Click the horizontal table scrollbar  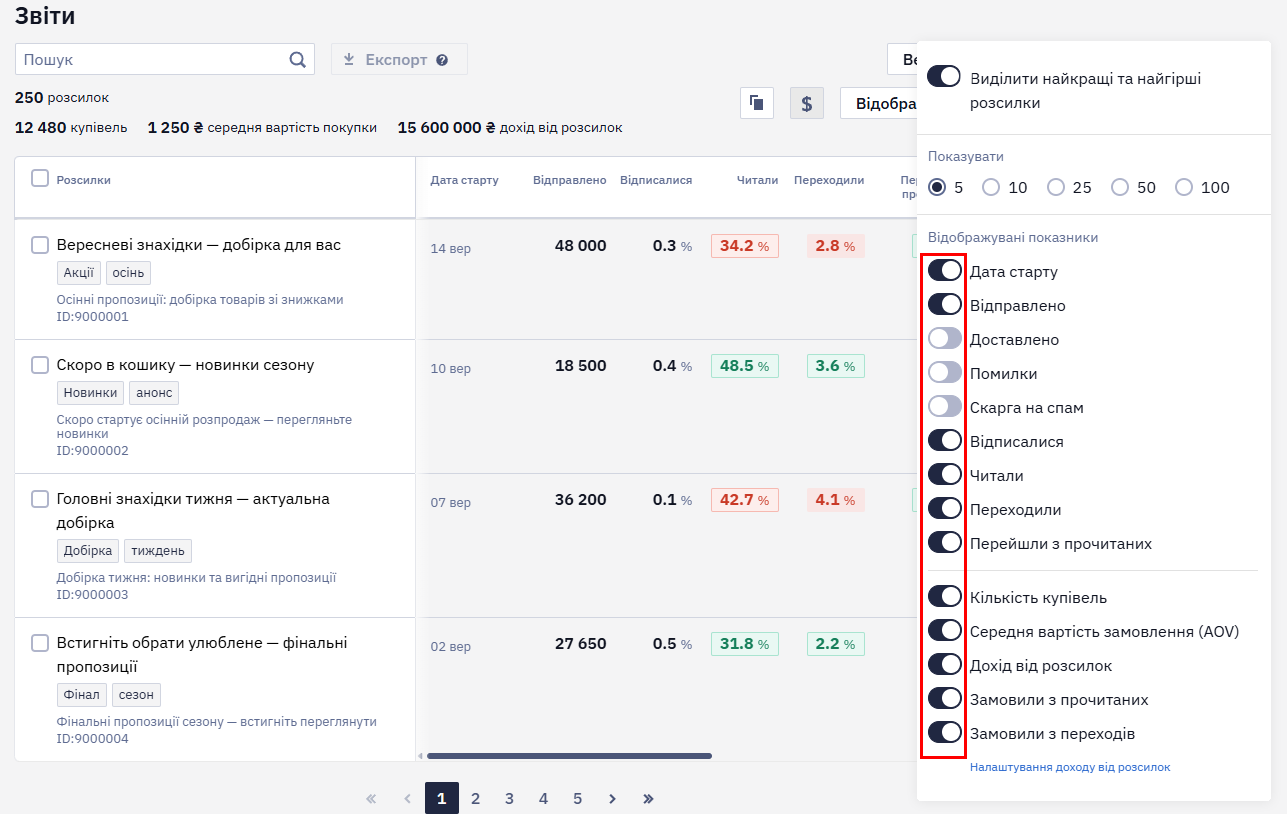tap(569, 756)
